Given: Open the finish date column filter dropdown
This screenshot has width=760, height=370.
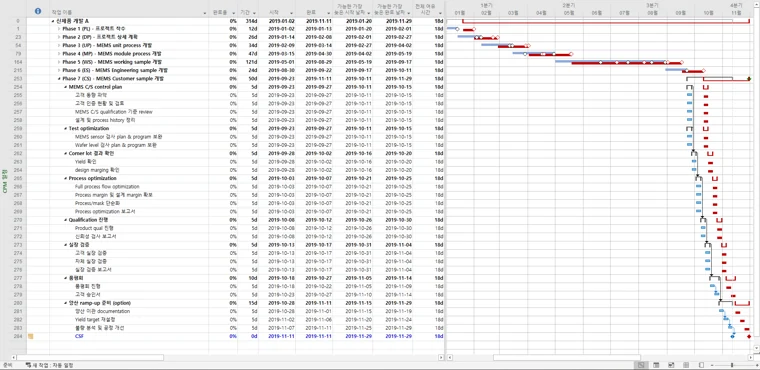Looking at the screenshot, I should [x=328, y=13].
